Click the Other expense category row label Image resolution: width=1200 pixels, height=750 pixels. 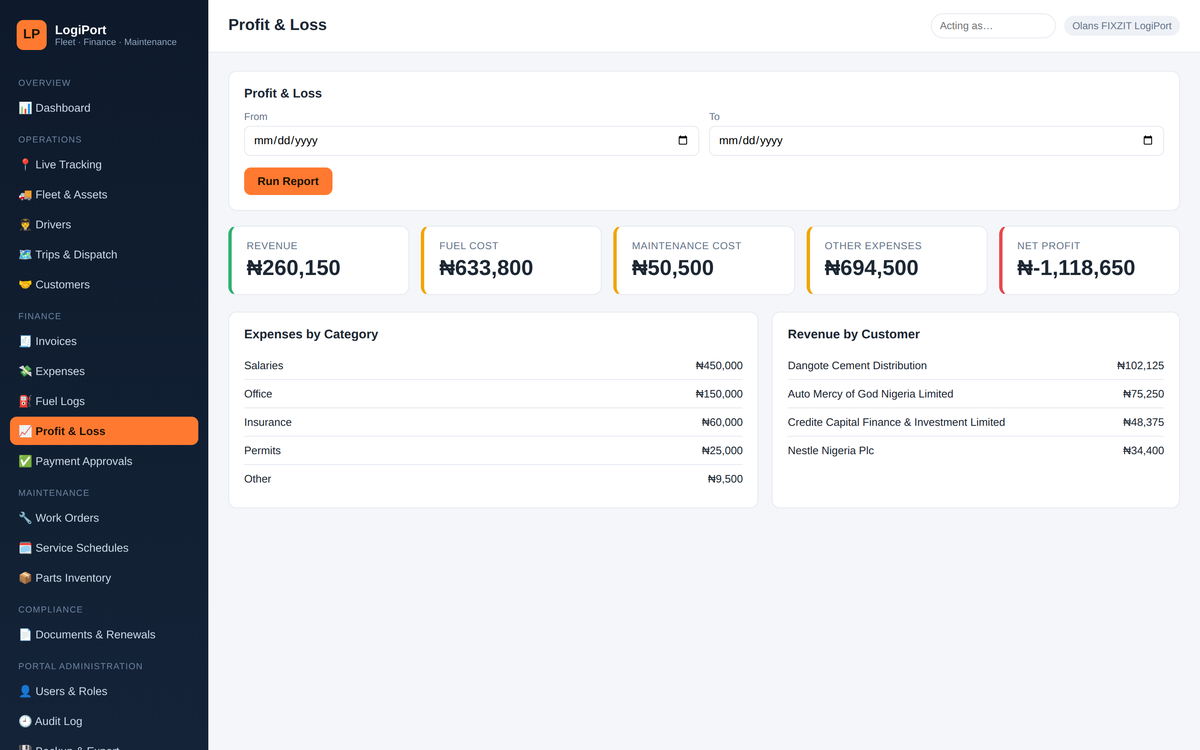[258, 479]
